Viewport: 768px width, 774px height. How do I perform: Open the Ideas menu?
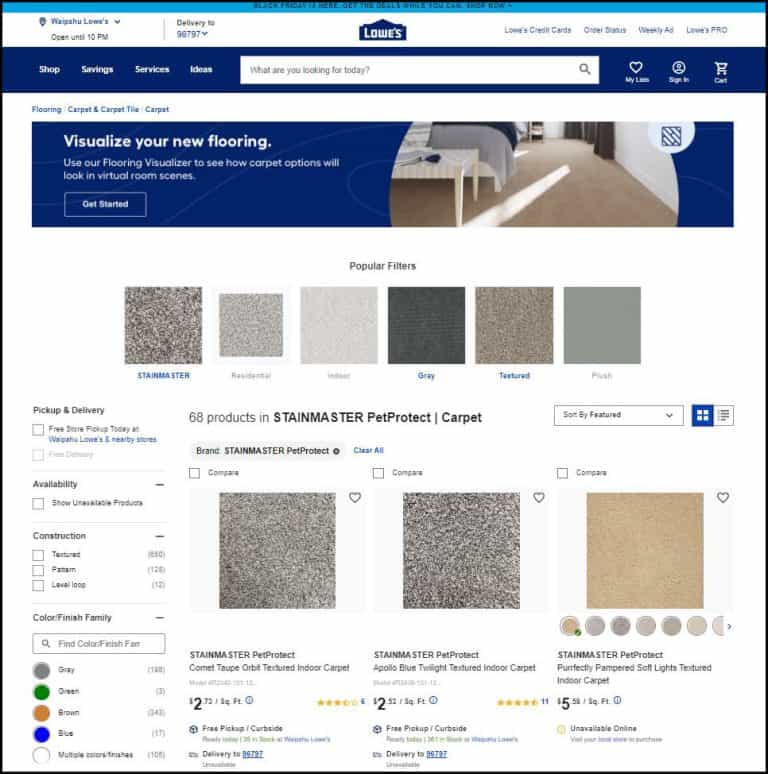click(x=201, y=69)
